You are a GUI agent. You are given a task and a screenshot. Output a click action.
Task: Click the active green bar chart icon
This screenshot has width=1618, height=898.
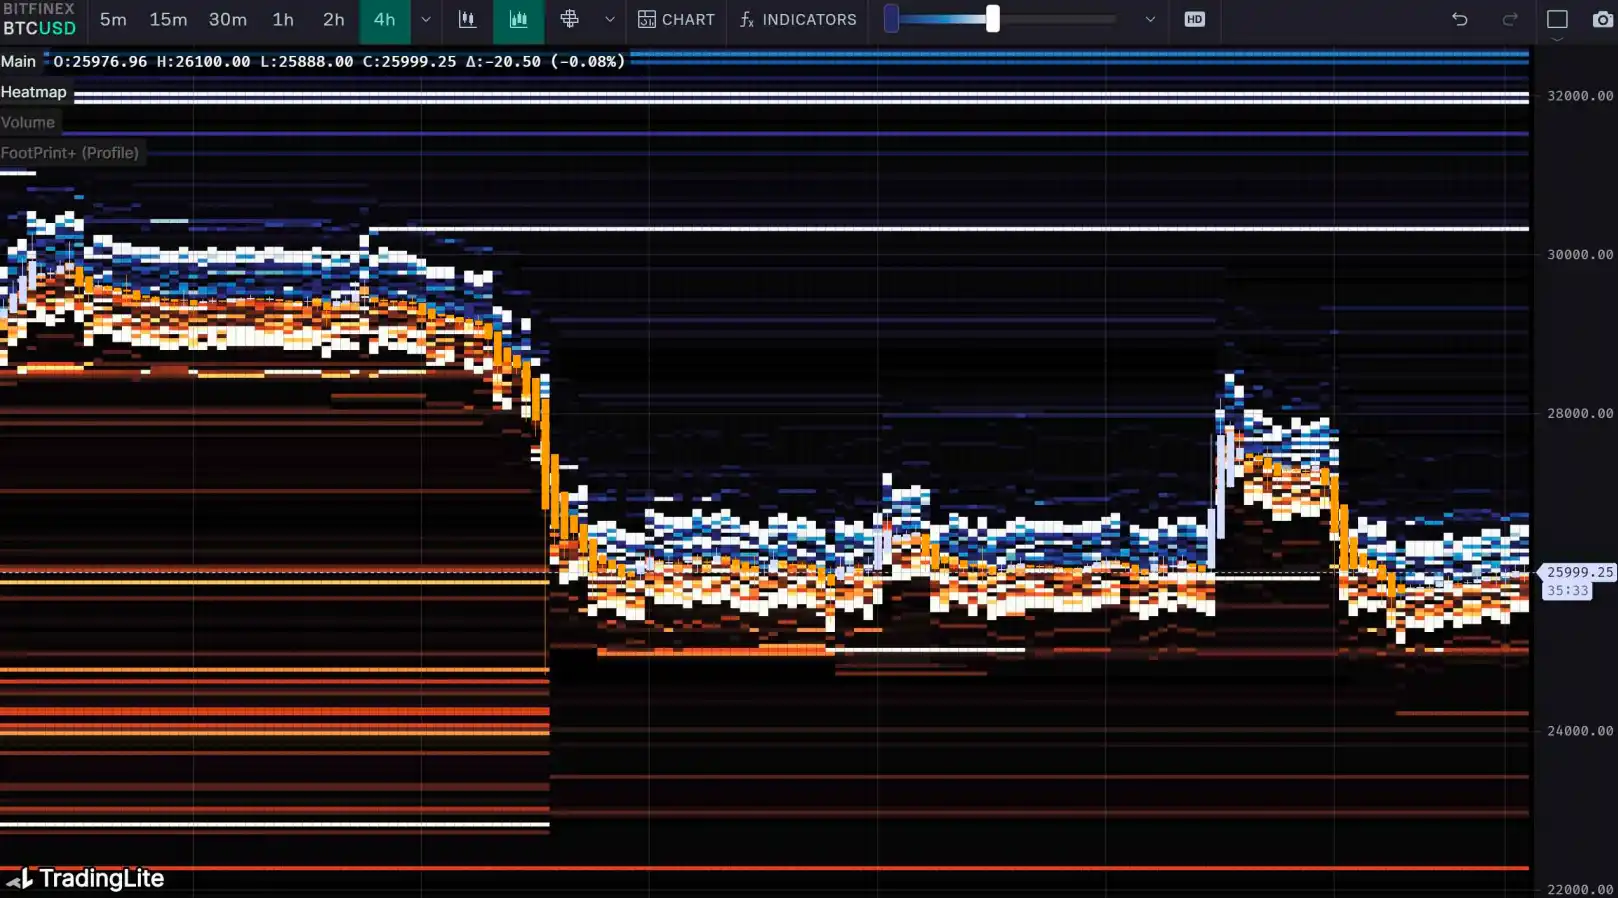pyautogui.click(x=518, y=20)
